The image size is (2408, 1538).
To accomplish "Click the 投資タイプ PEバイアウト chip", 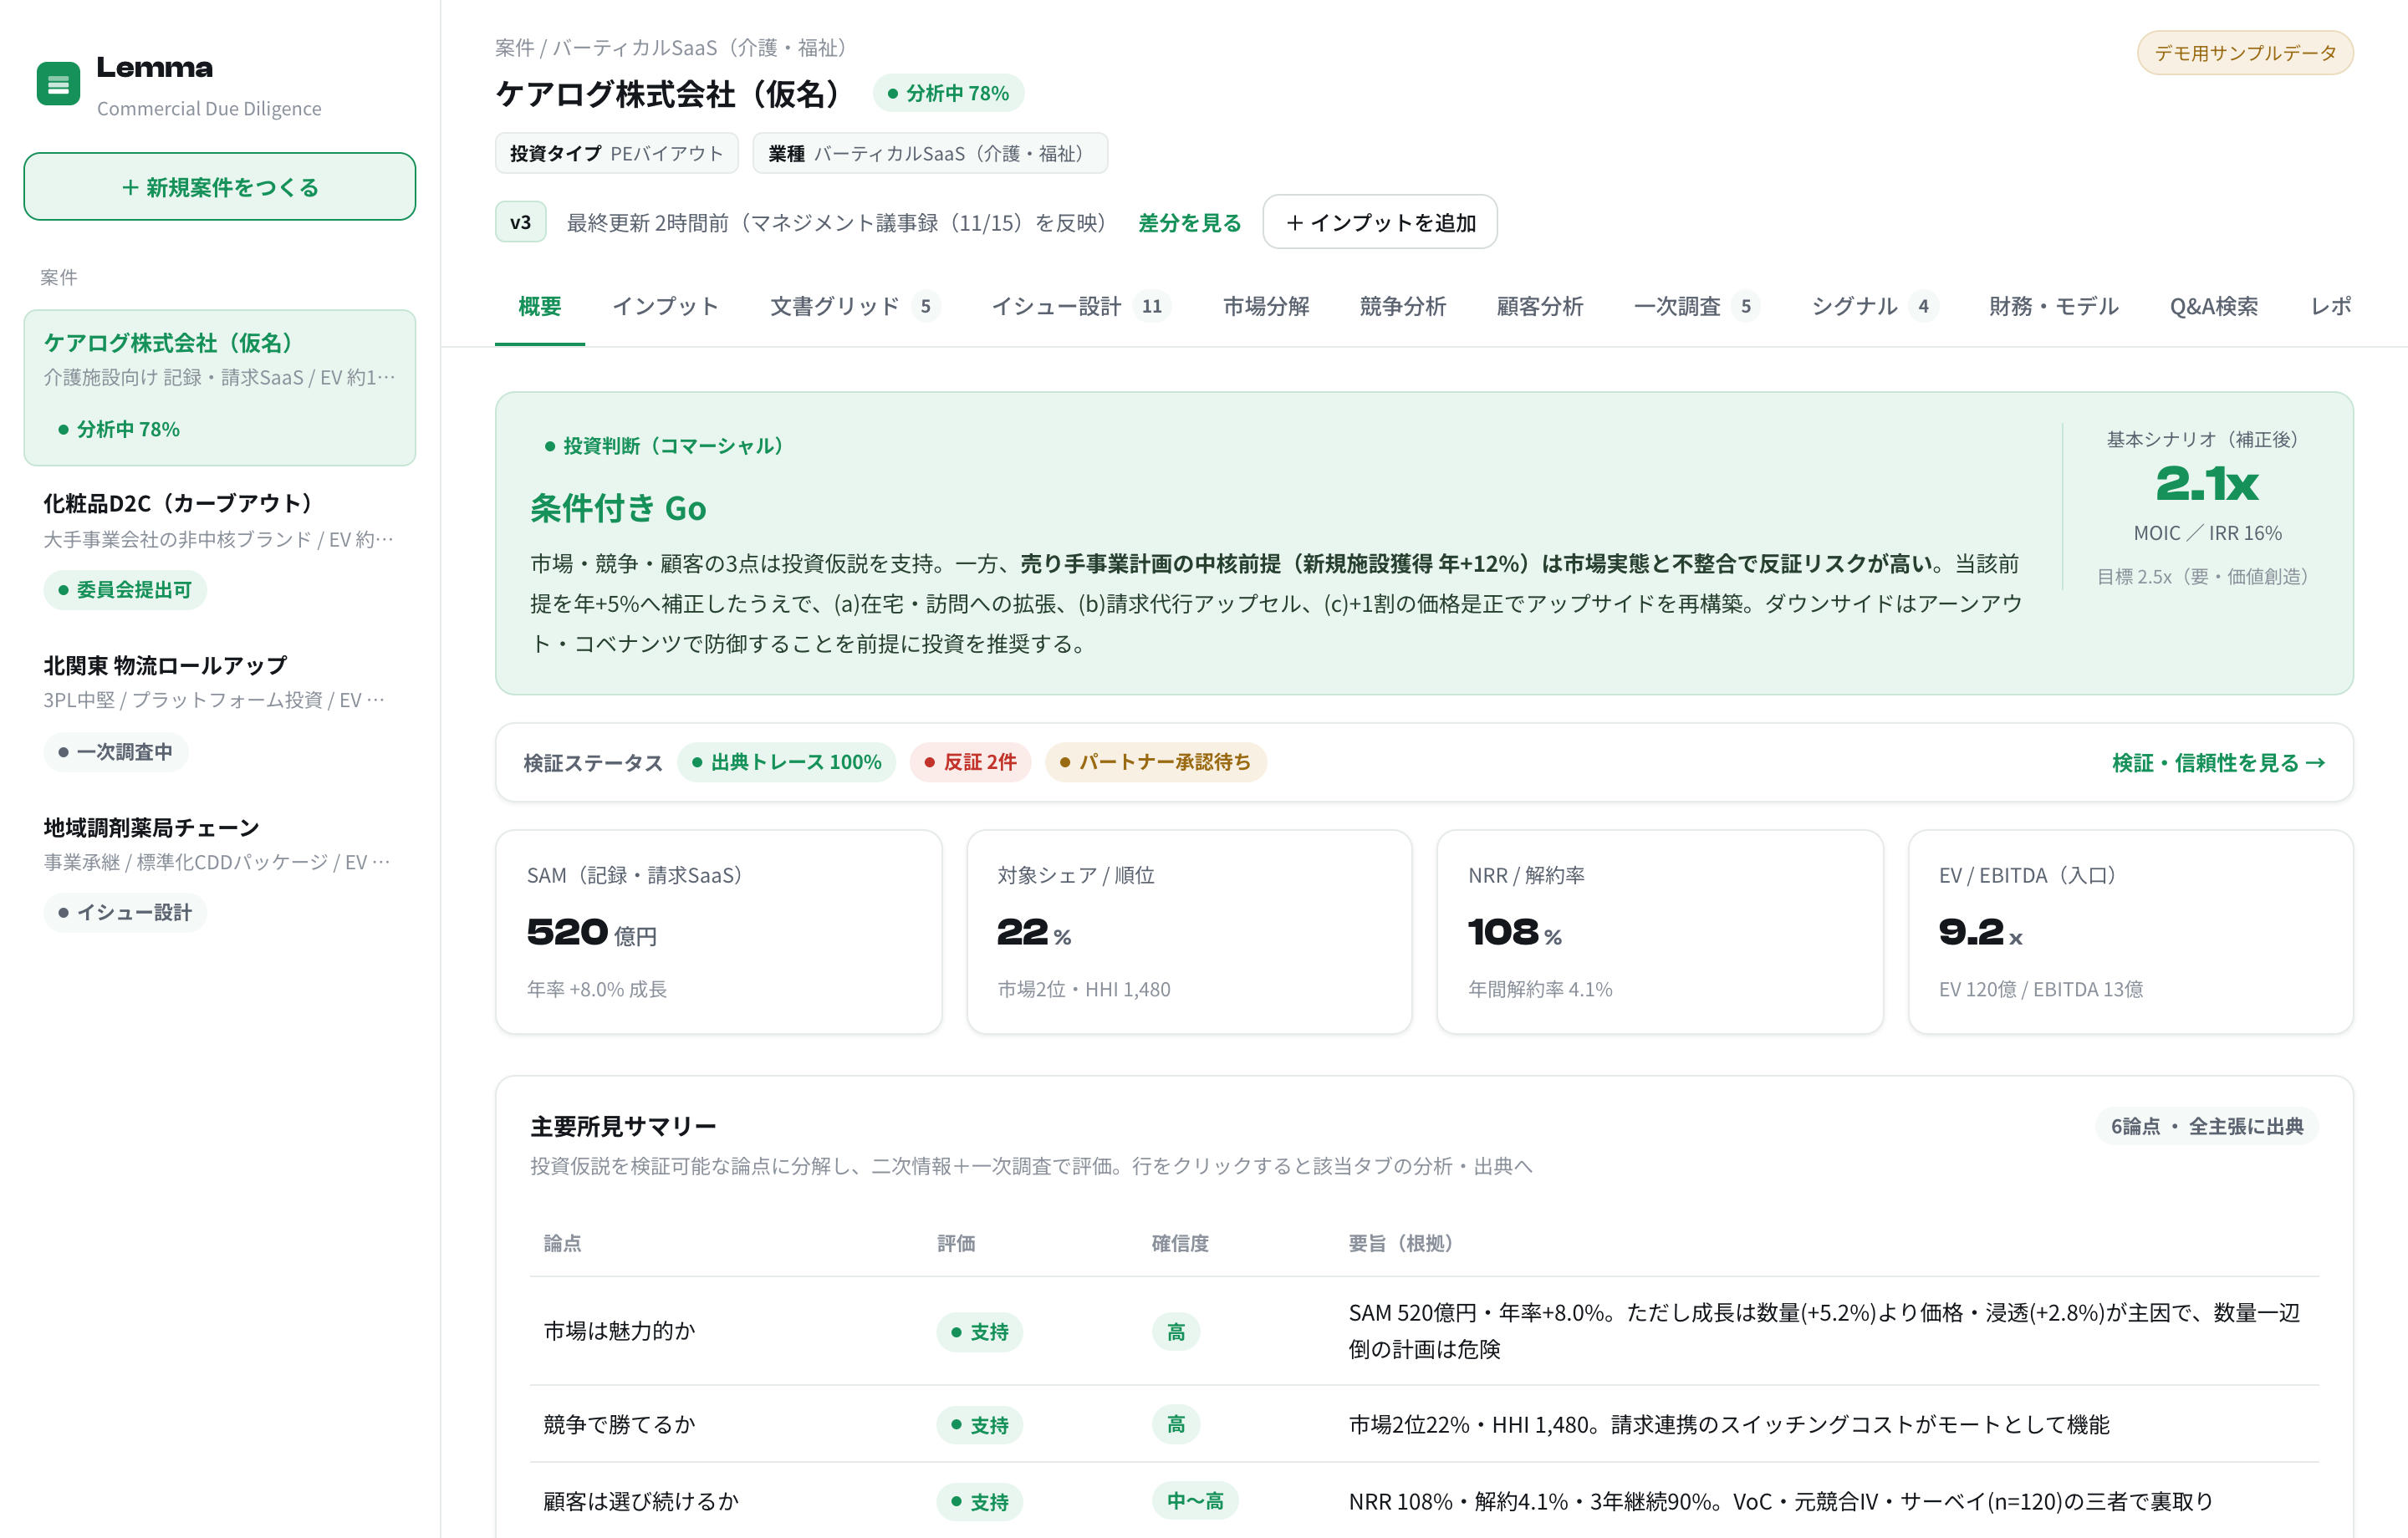I will pos(617,153).
